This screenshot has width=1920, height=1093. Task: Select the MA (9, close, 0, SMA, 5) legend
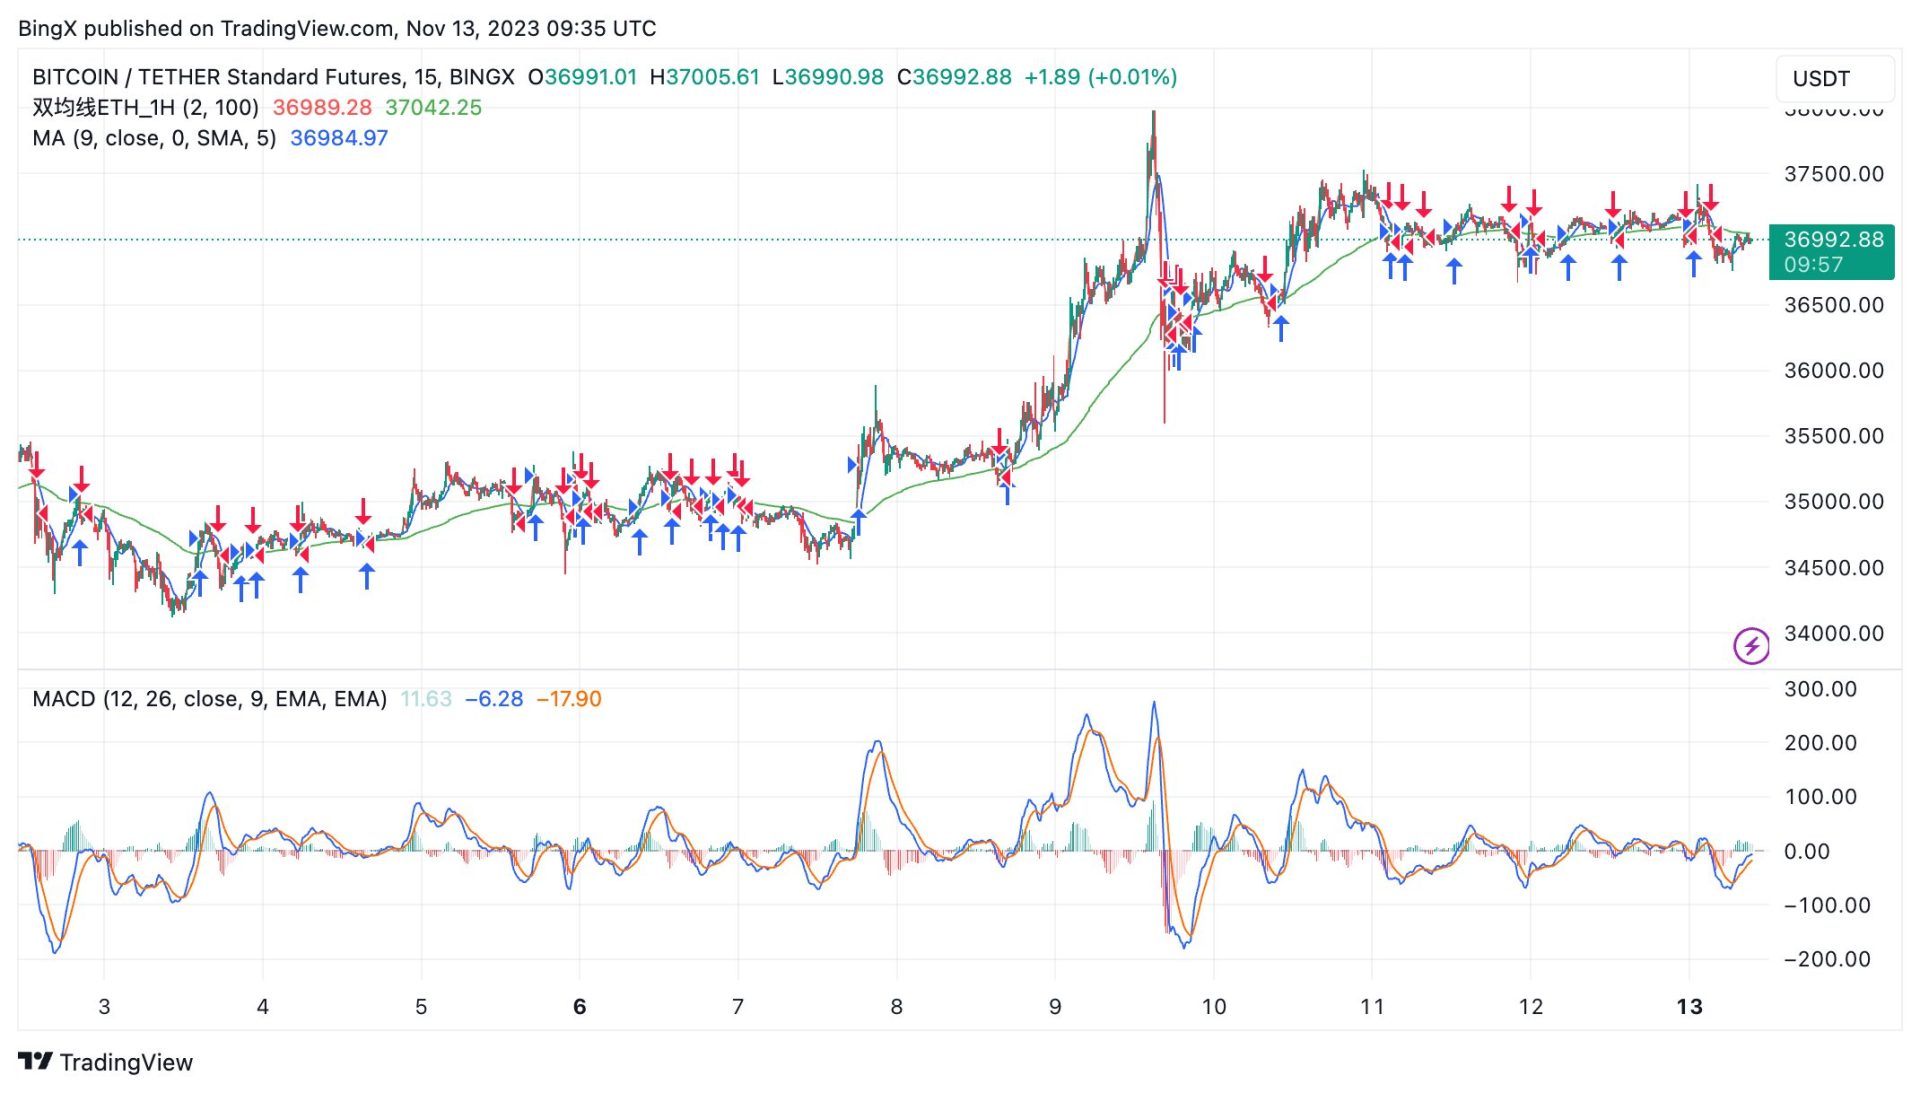tap(154, 138)
